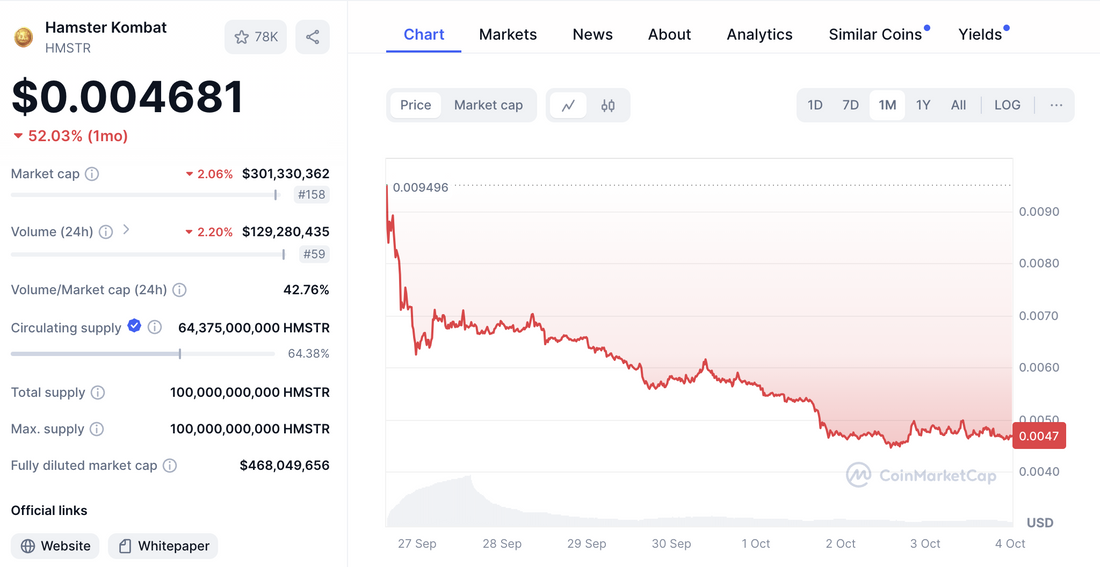Click the $0.004681 price heading
1100x567 pixels.
(x=128, y=97)
